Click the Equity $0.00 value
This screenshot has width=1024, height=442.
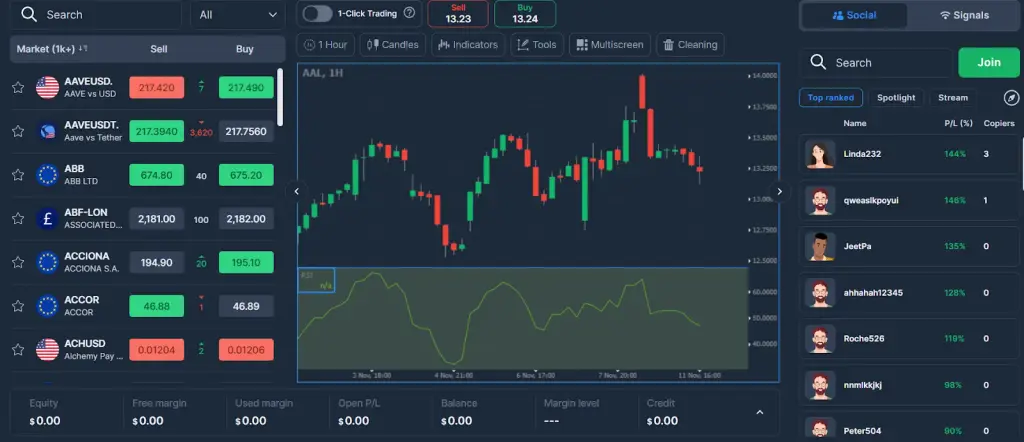45,421
